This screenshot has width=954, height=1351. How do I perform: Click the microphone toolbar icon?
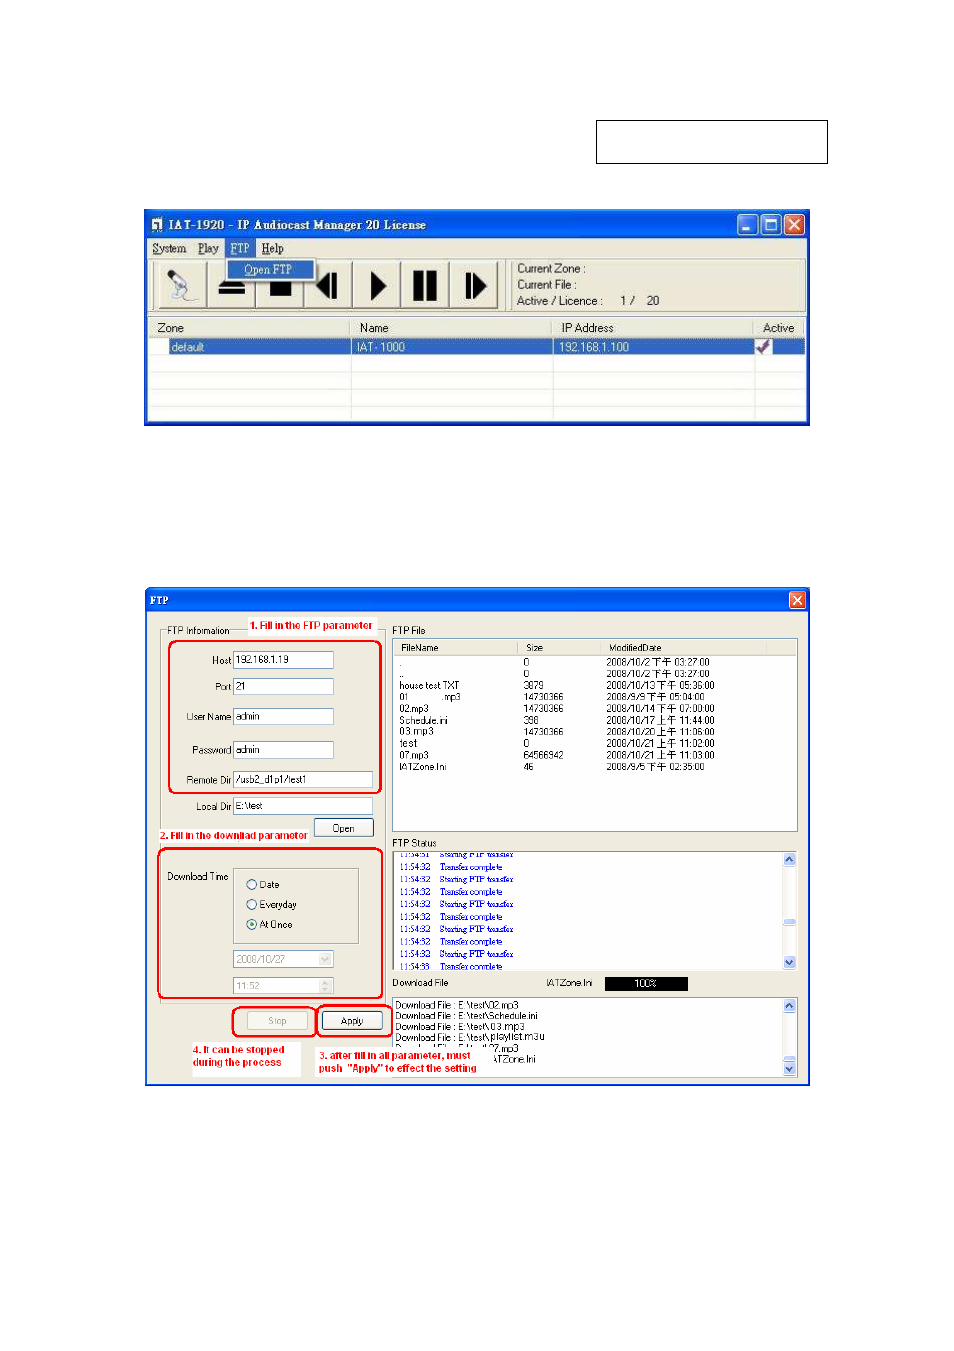pos(180,286)
